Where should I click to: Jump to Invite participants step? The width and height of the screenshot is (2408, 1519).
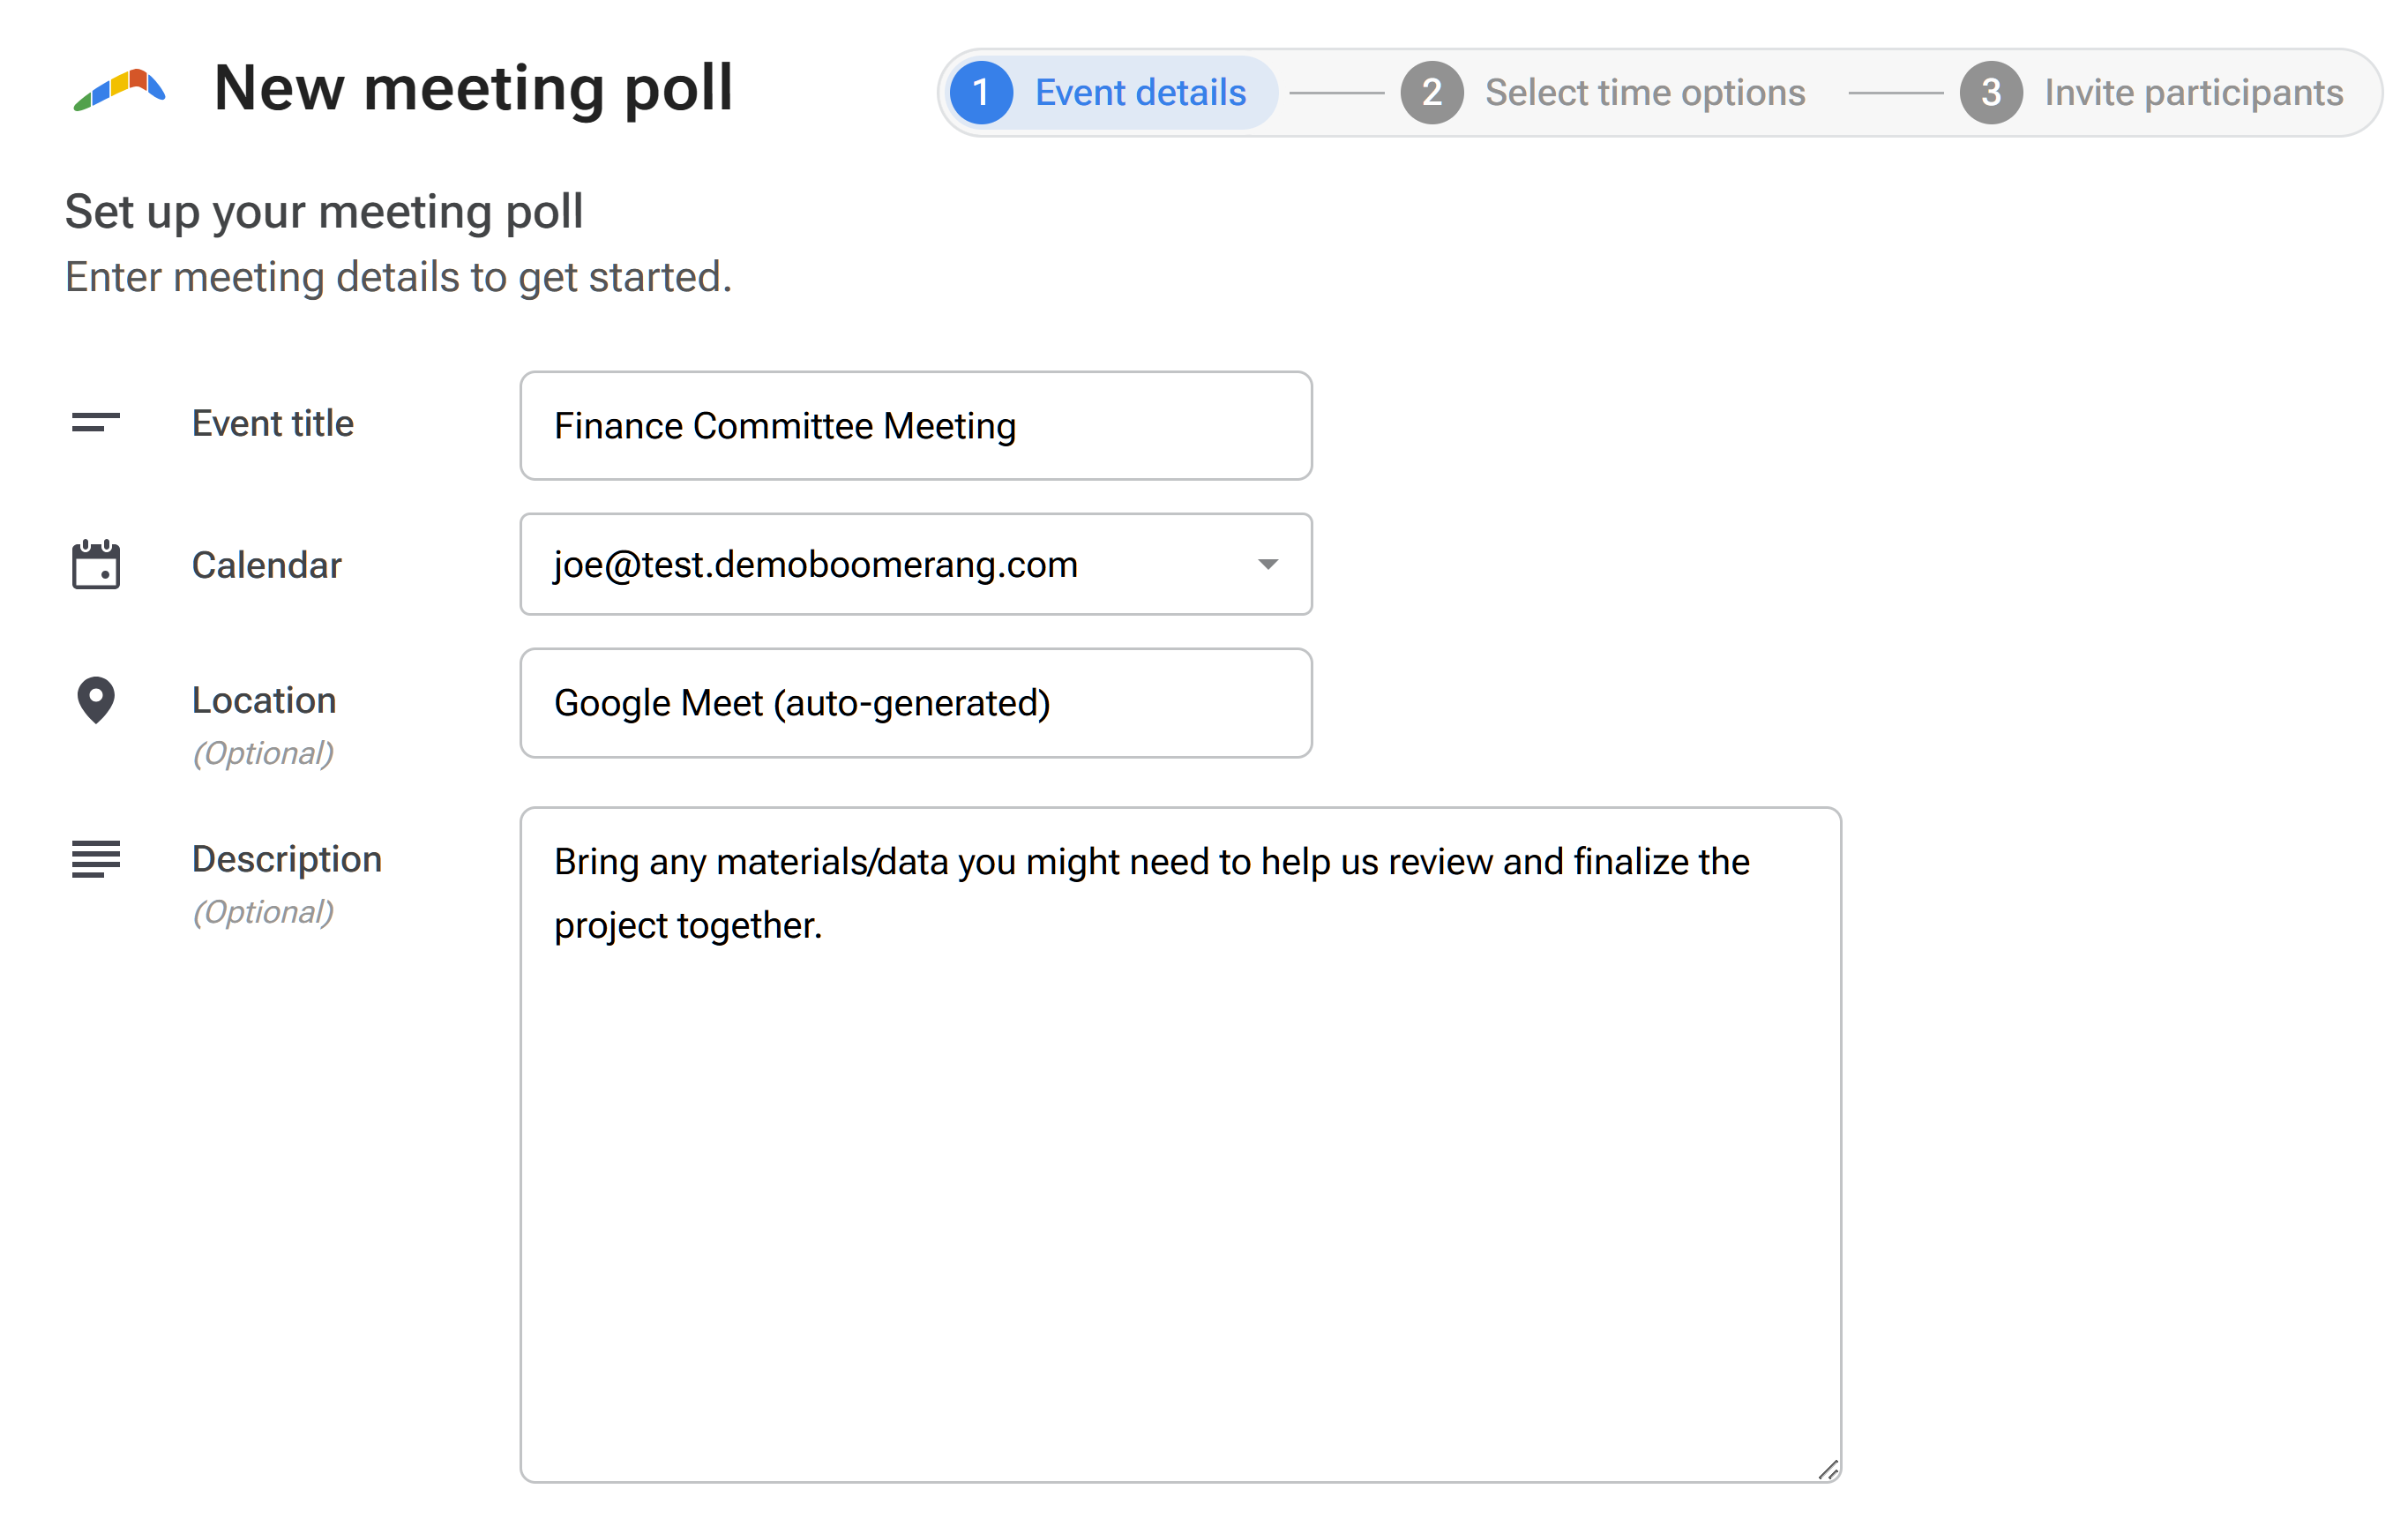click(x=2193, y=92)
